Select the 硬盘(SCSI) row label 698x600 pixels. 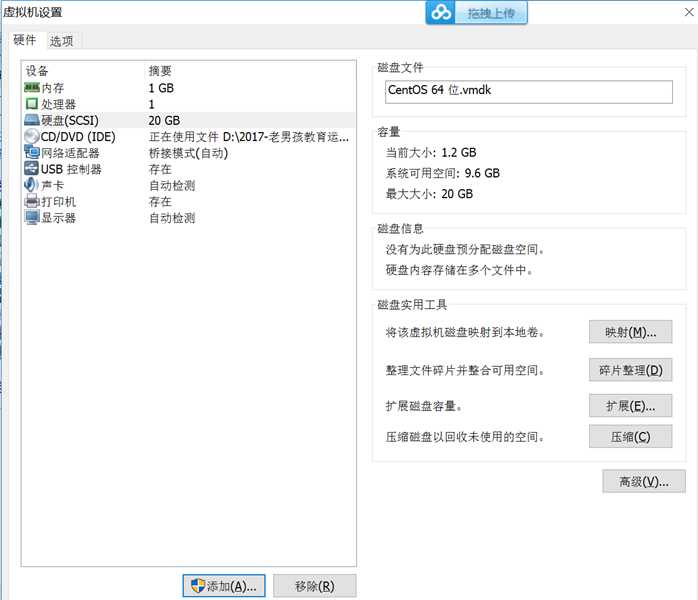point(69,120)
